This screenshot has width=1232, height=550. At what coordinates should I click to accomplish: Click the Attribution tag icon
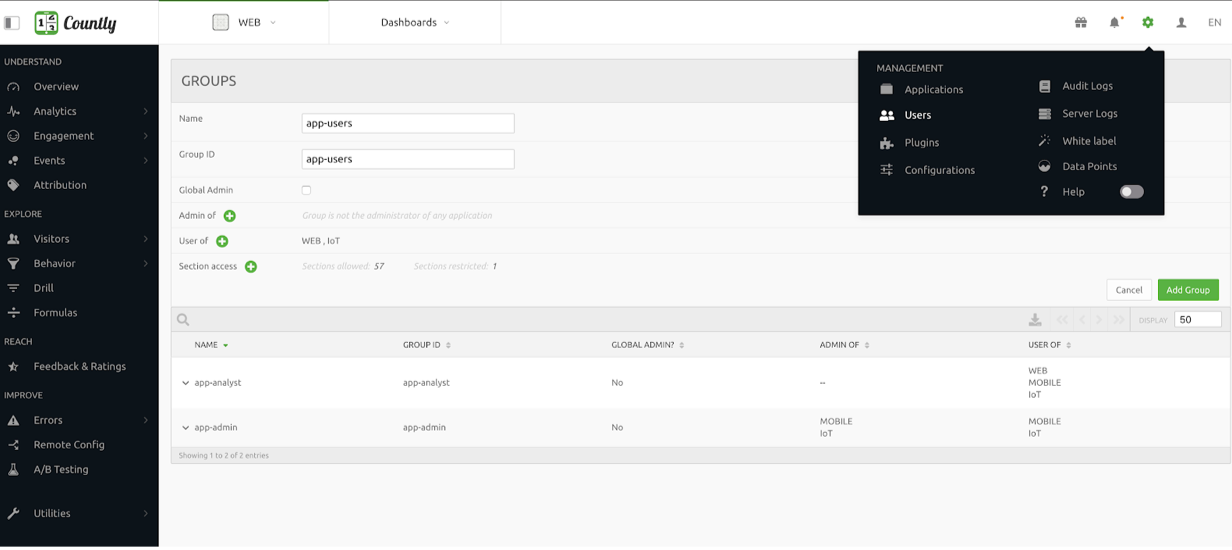coord(13,185)
